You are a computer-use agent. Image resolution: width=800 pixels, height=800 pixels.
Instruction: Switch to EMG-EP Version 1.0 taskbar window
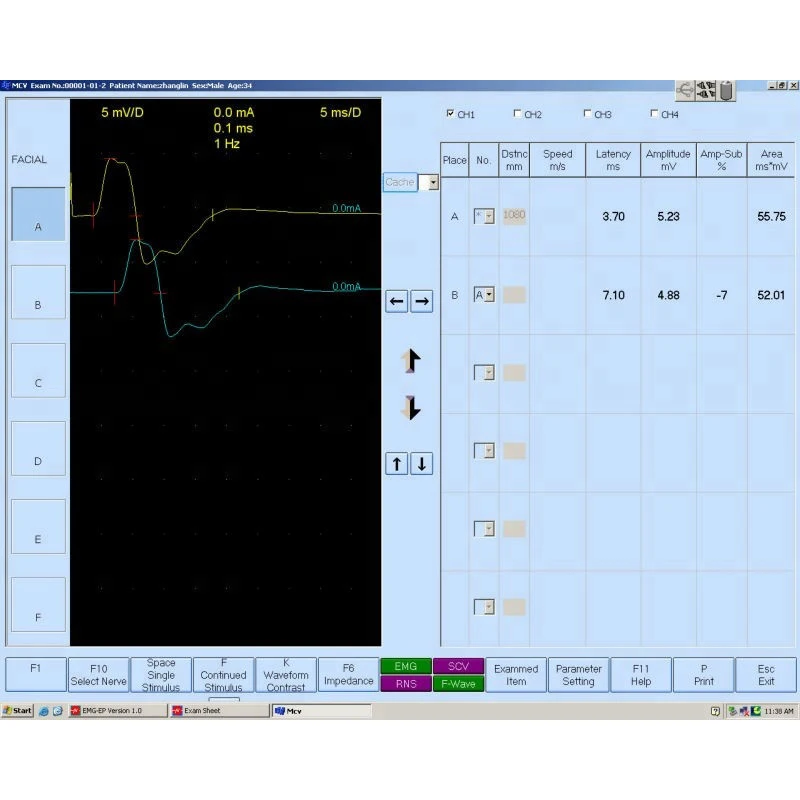118,711
